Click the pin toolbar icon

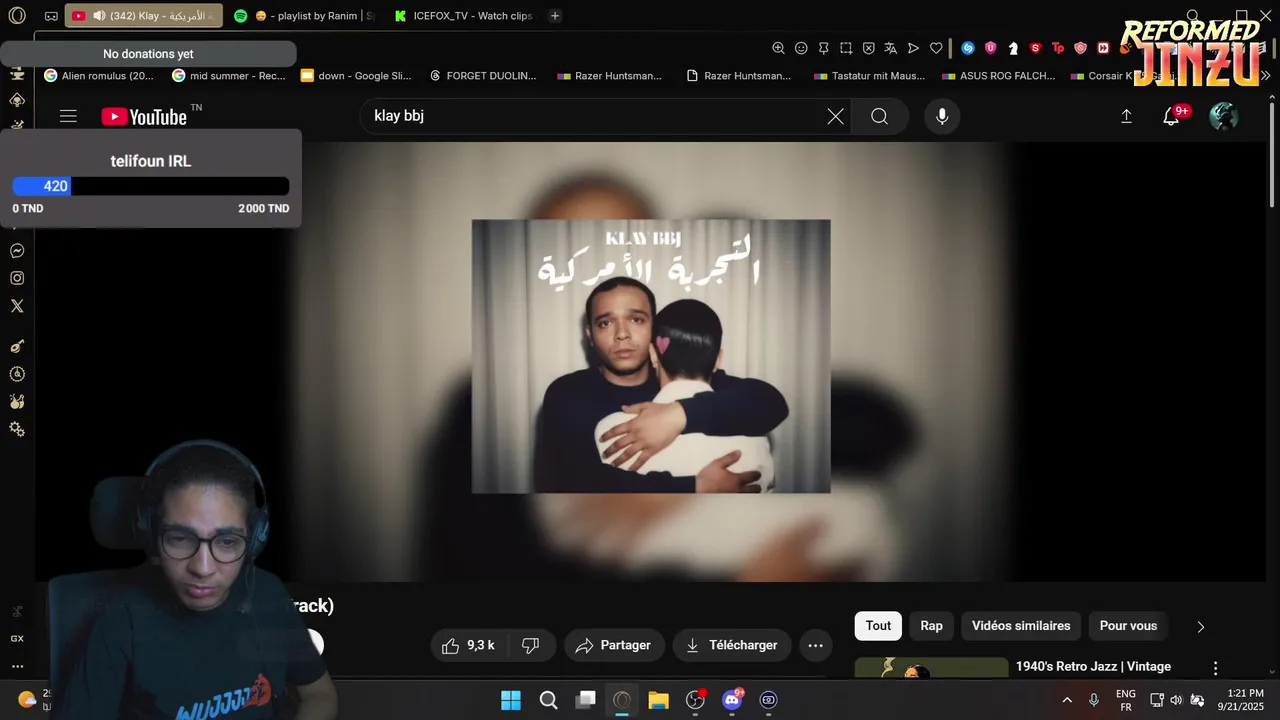(x=823, y=48)
